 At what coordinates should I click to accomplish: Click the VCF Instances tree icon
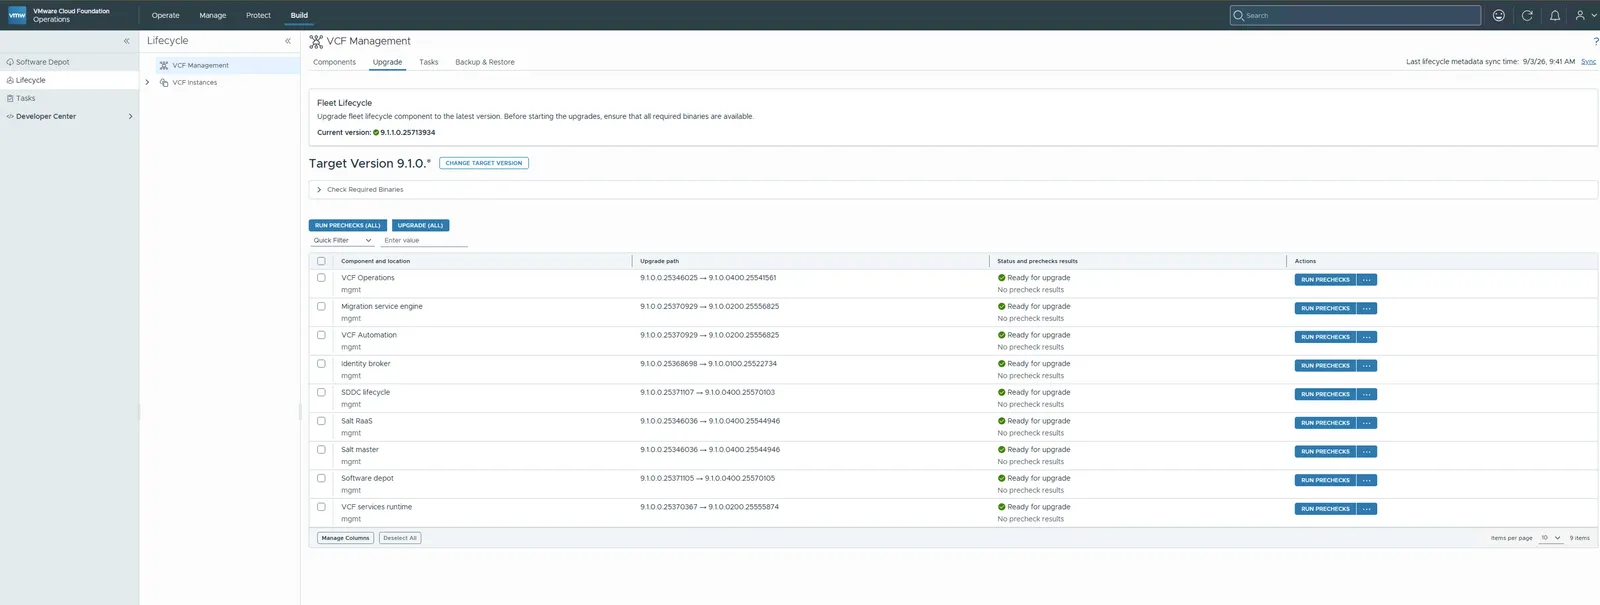pos(164,82)
